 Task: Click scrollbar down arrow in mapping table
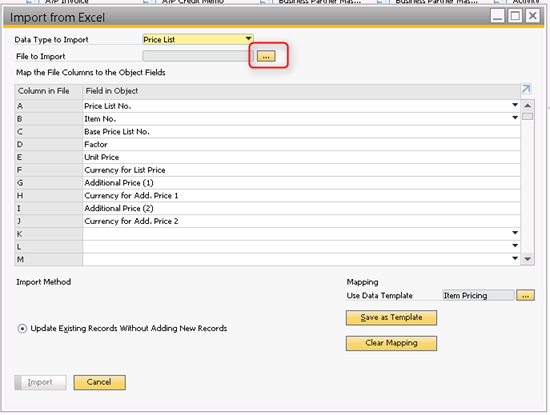(x=527, y=259)
